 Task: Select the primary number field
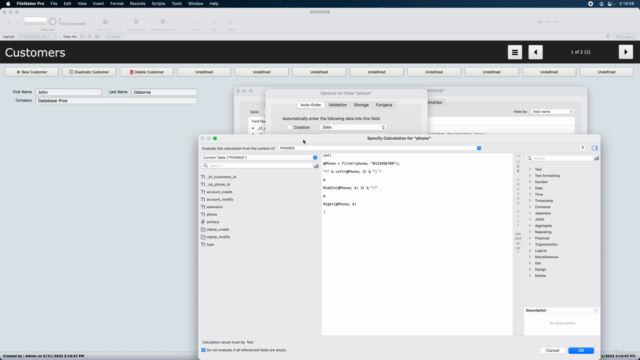coord(213,222)
